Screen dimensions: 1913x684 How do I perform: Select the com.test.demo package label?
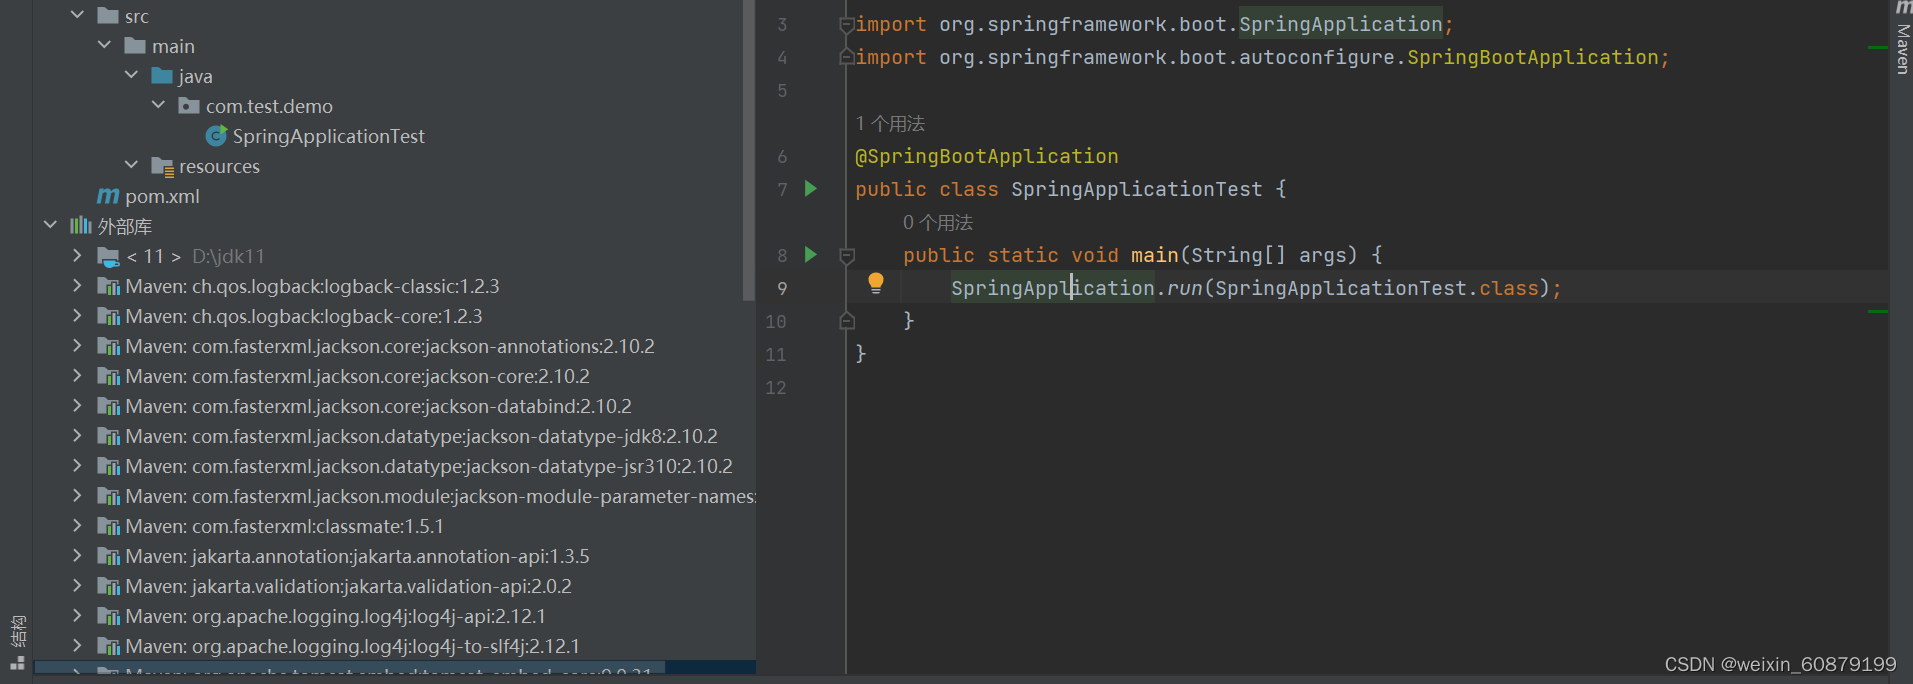point(269,106)
